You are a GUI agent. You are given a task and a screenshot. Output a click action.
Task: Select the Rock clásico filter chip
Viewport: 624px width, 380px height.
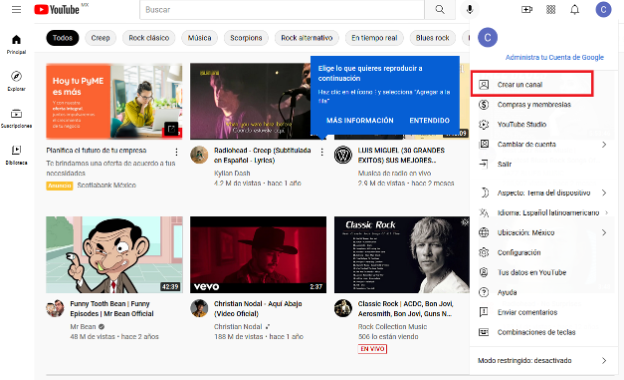click(x=149, y=38)
